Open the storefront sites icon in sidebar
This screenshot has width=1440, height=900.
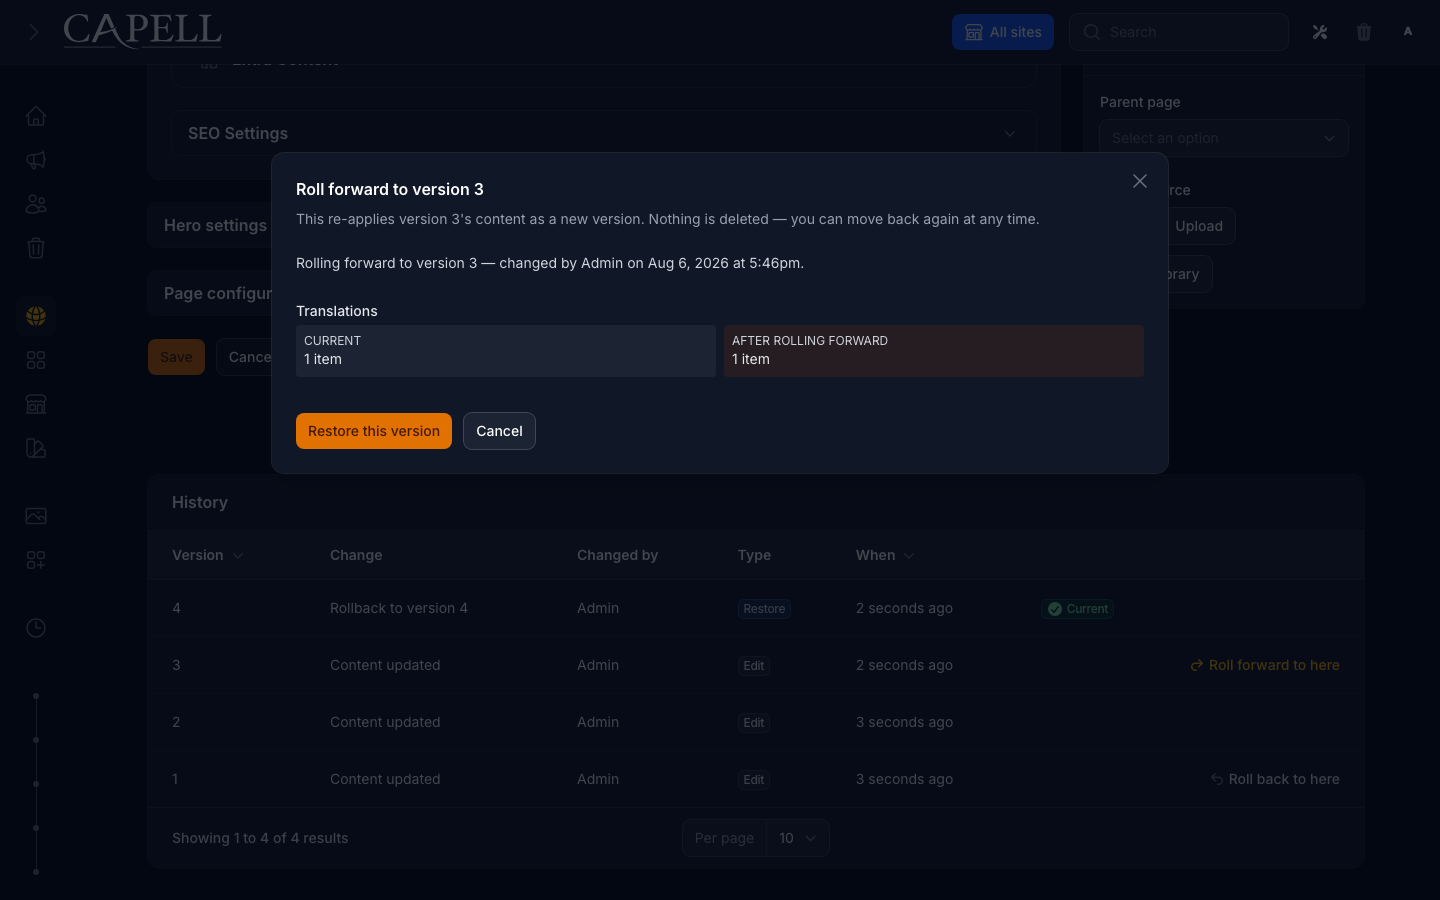click(x=36, y=404)
